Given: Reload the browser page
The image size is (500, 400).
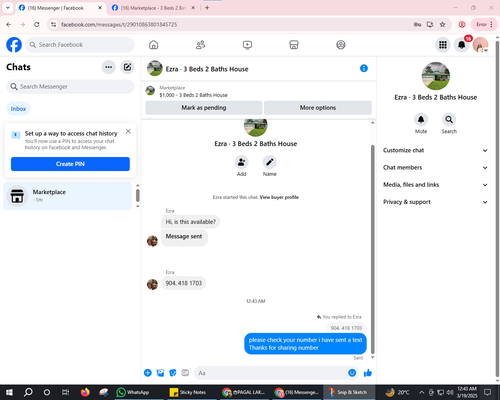Looking at the screenshot, I should (x=37, y=24).
